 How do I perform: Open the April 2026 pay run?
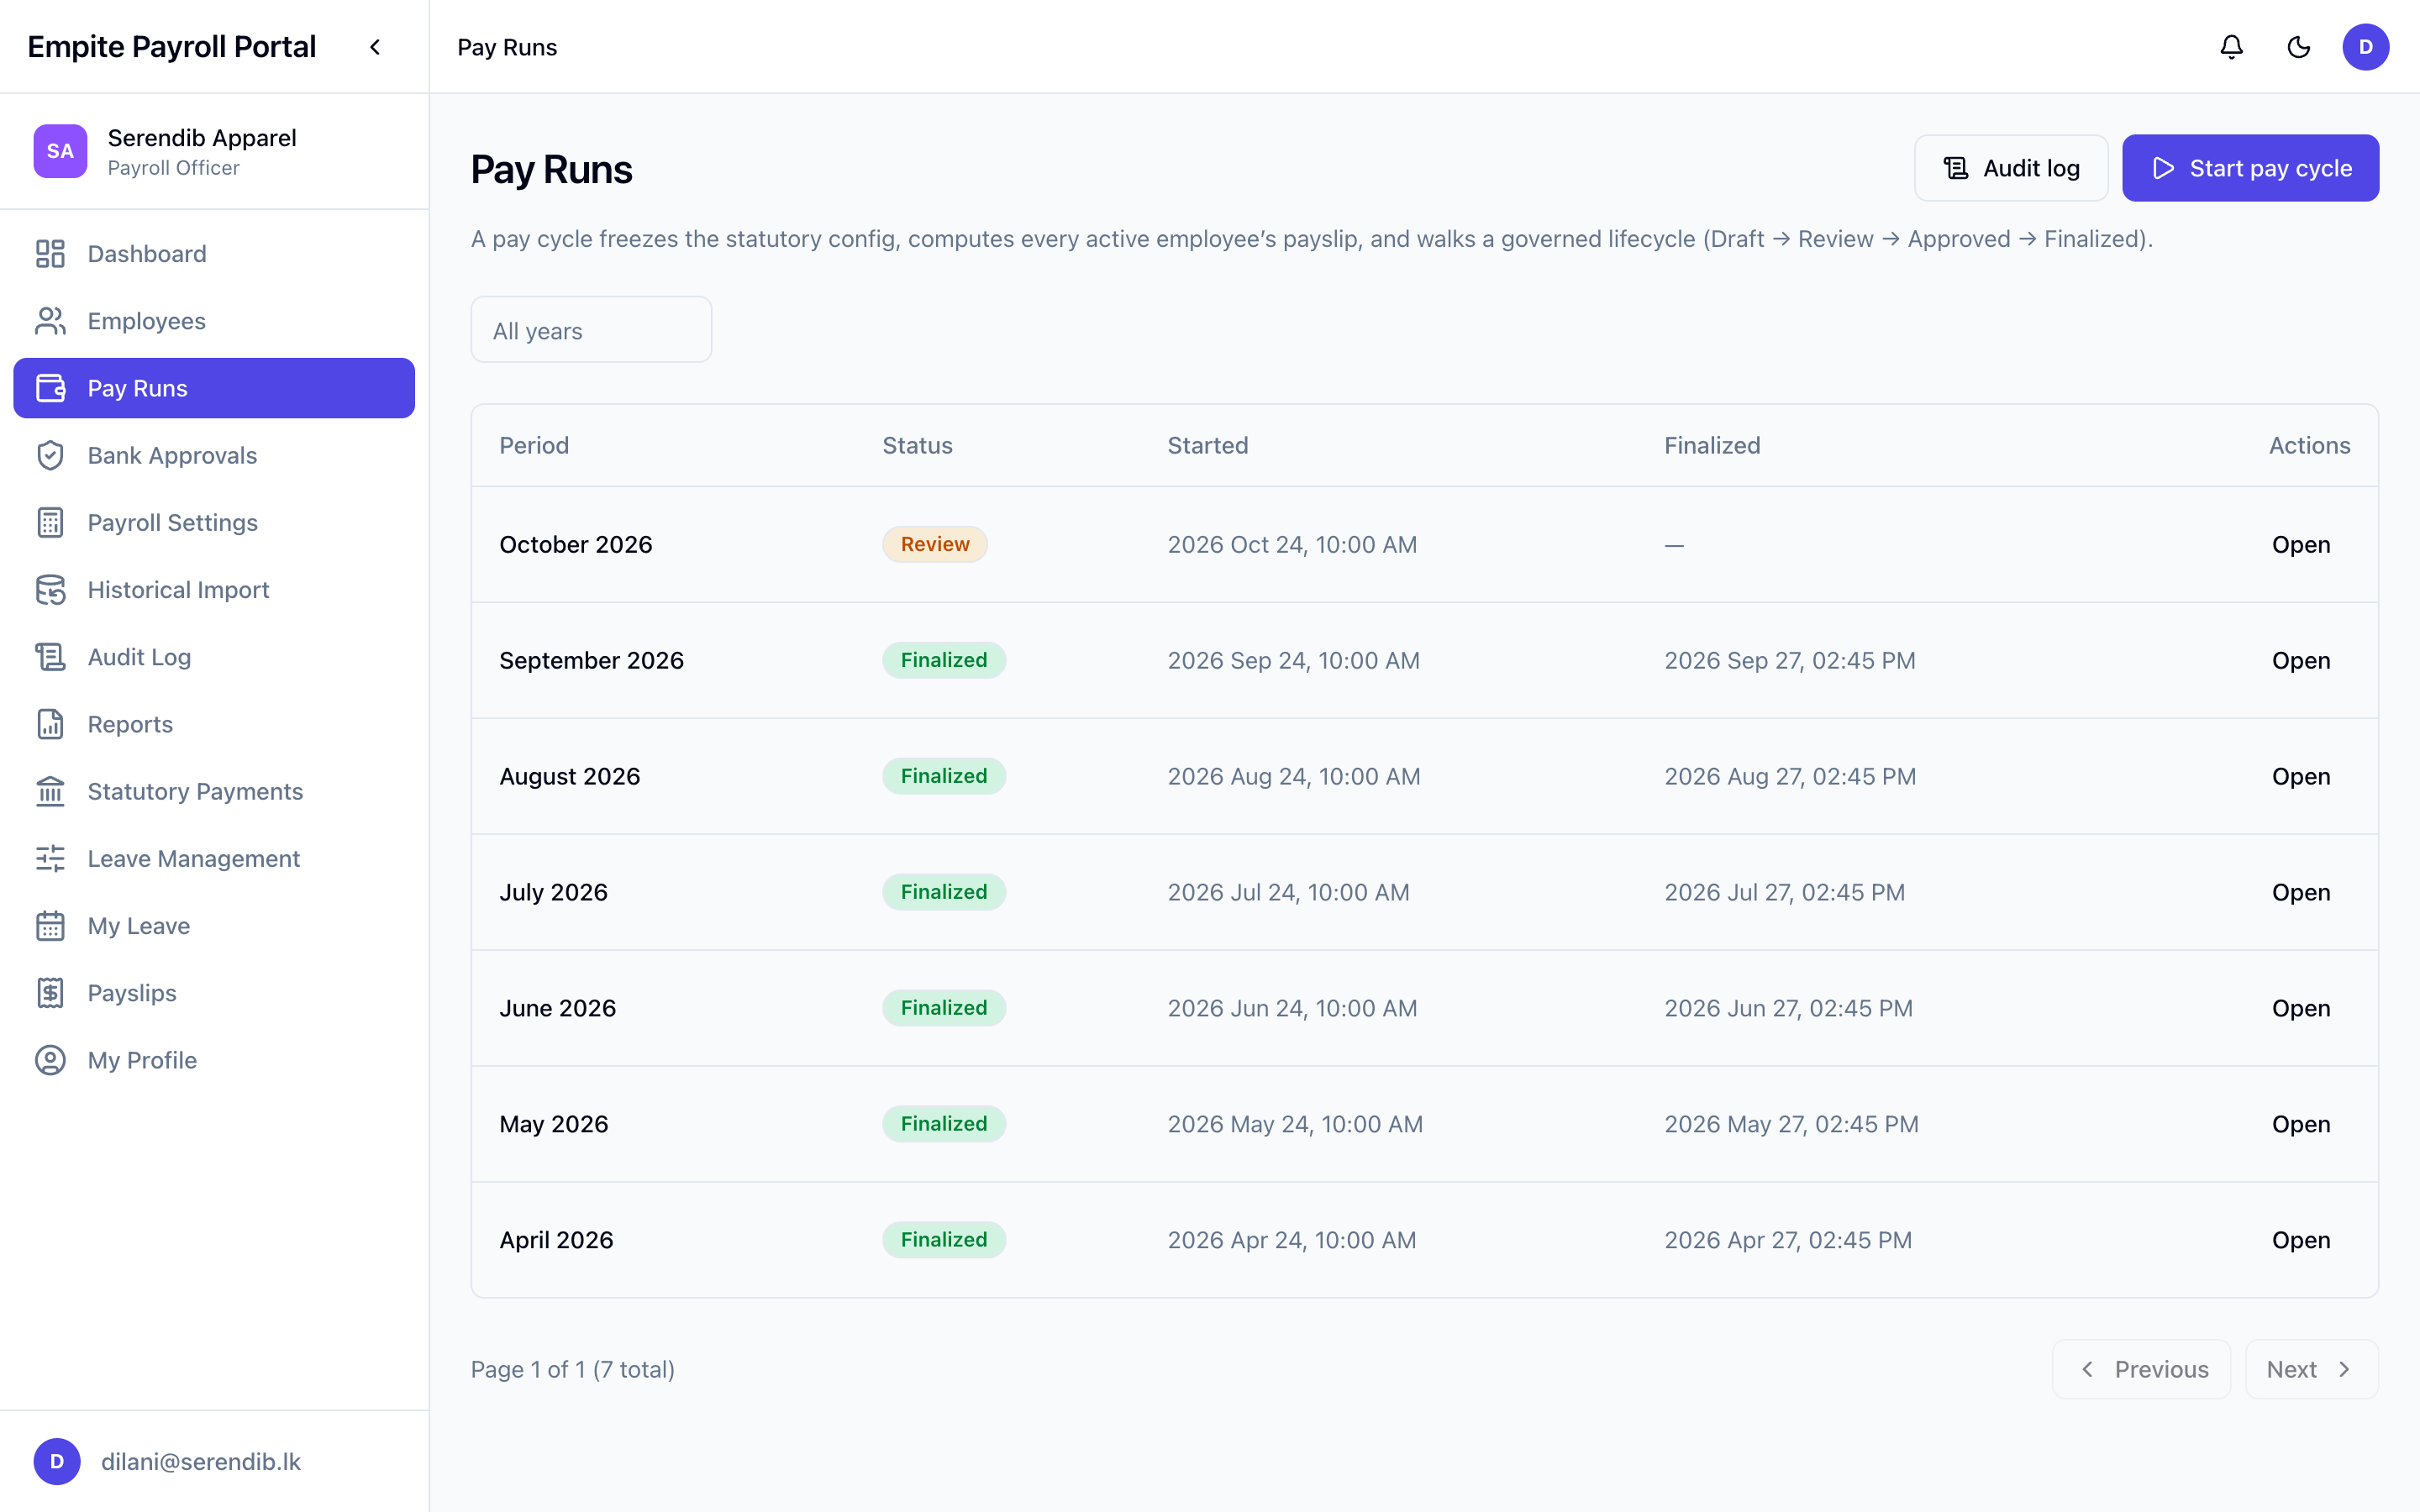(x=2301, y=1241)
